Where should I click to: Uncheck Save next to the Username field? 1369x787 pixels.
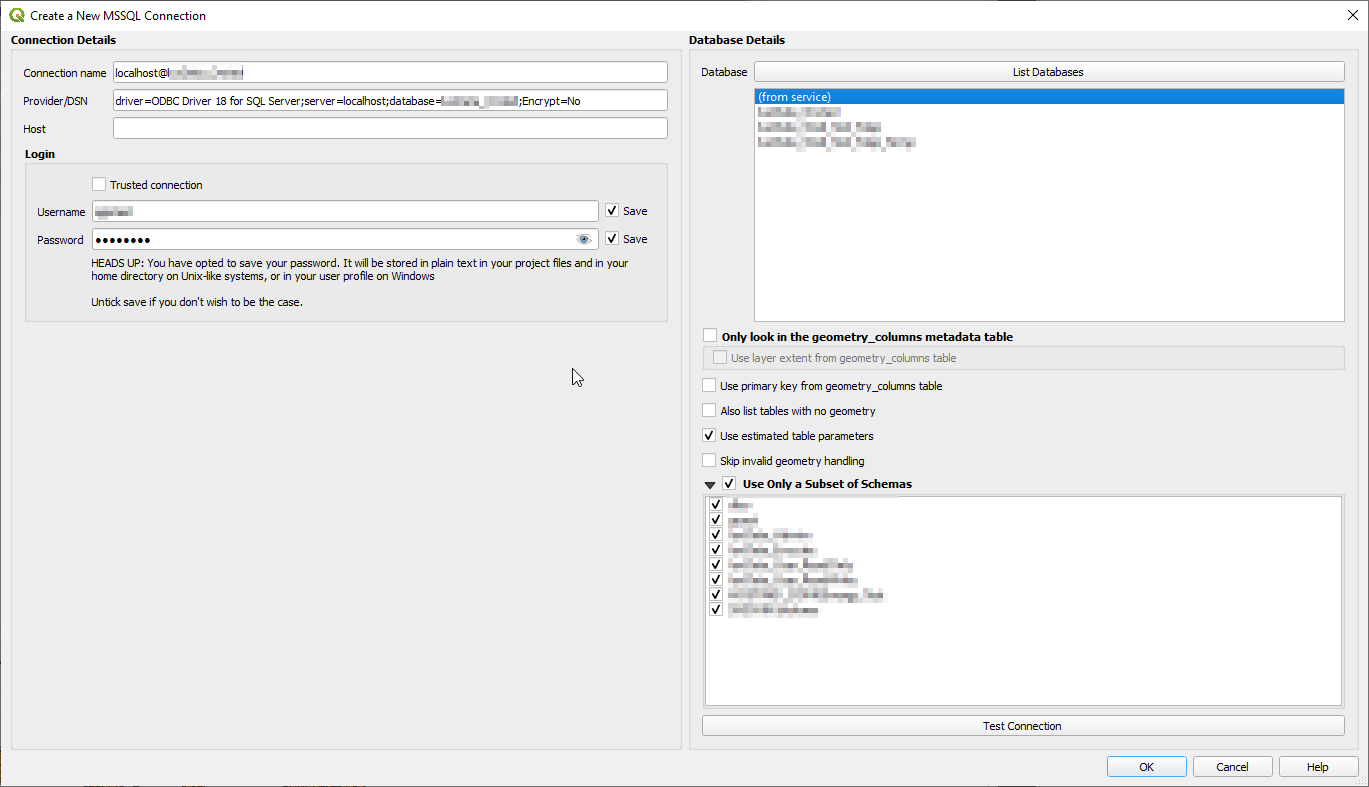pyautogui.click(x=611, y=210)
